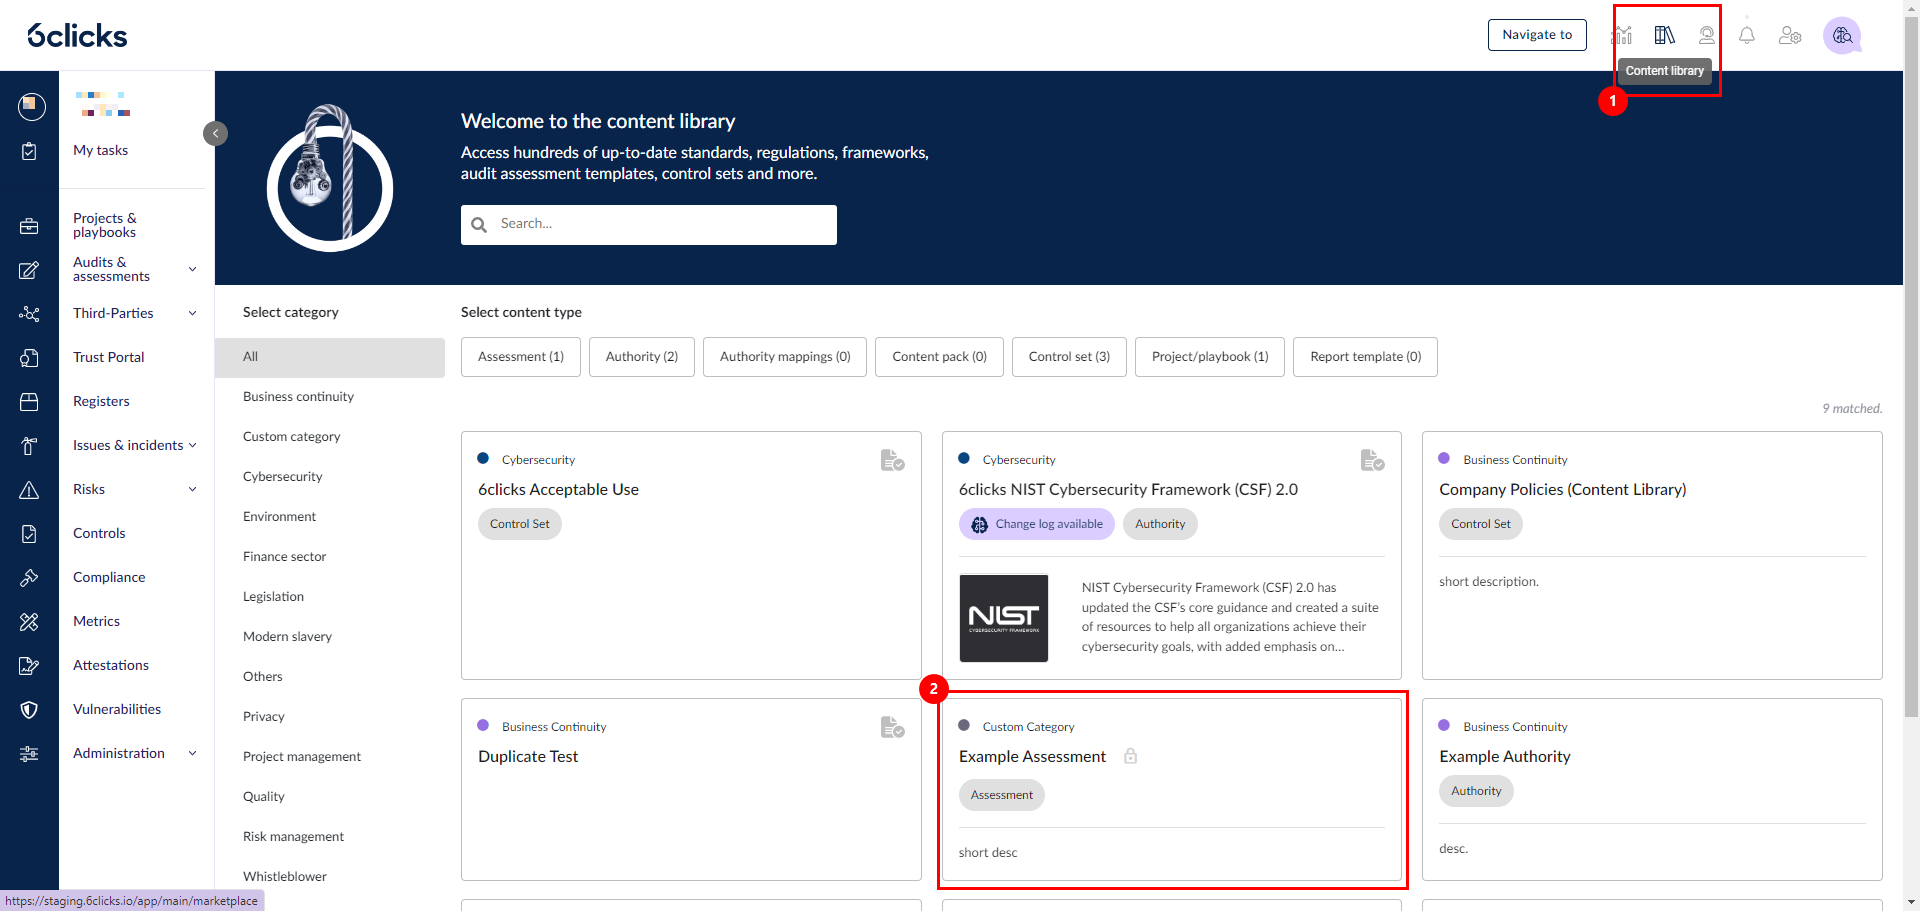
Task: Open the support headset icon
Action: (1707, 35)
